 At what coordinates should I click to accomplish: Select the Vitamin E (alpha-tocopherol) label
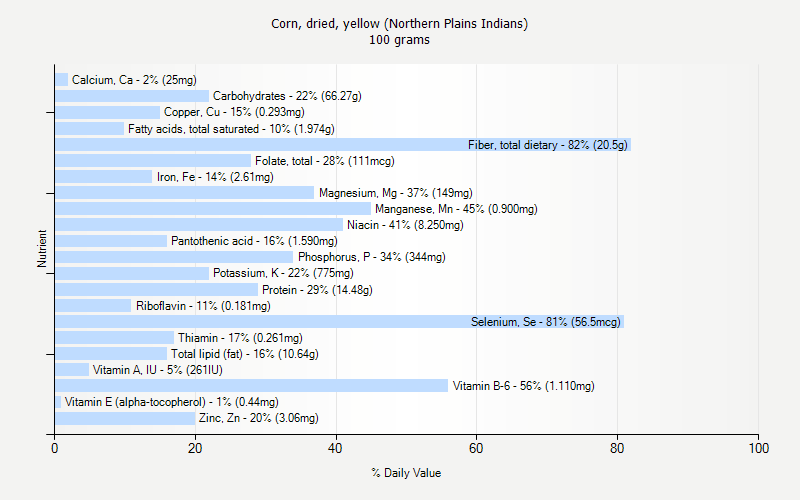pyautogui.click(x=171, y=402)
